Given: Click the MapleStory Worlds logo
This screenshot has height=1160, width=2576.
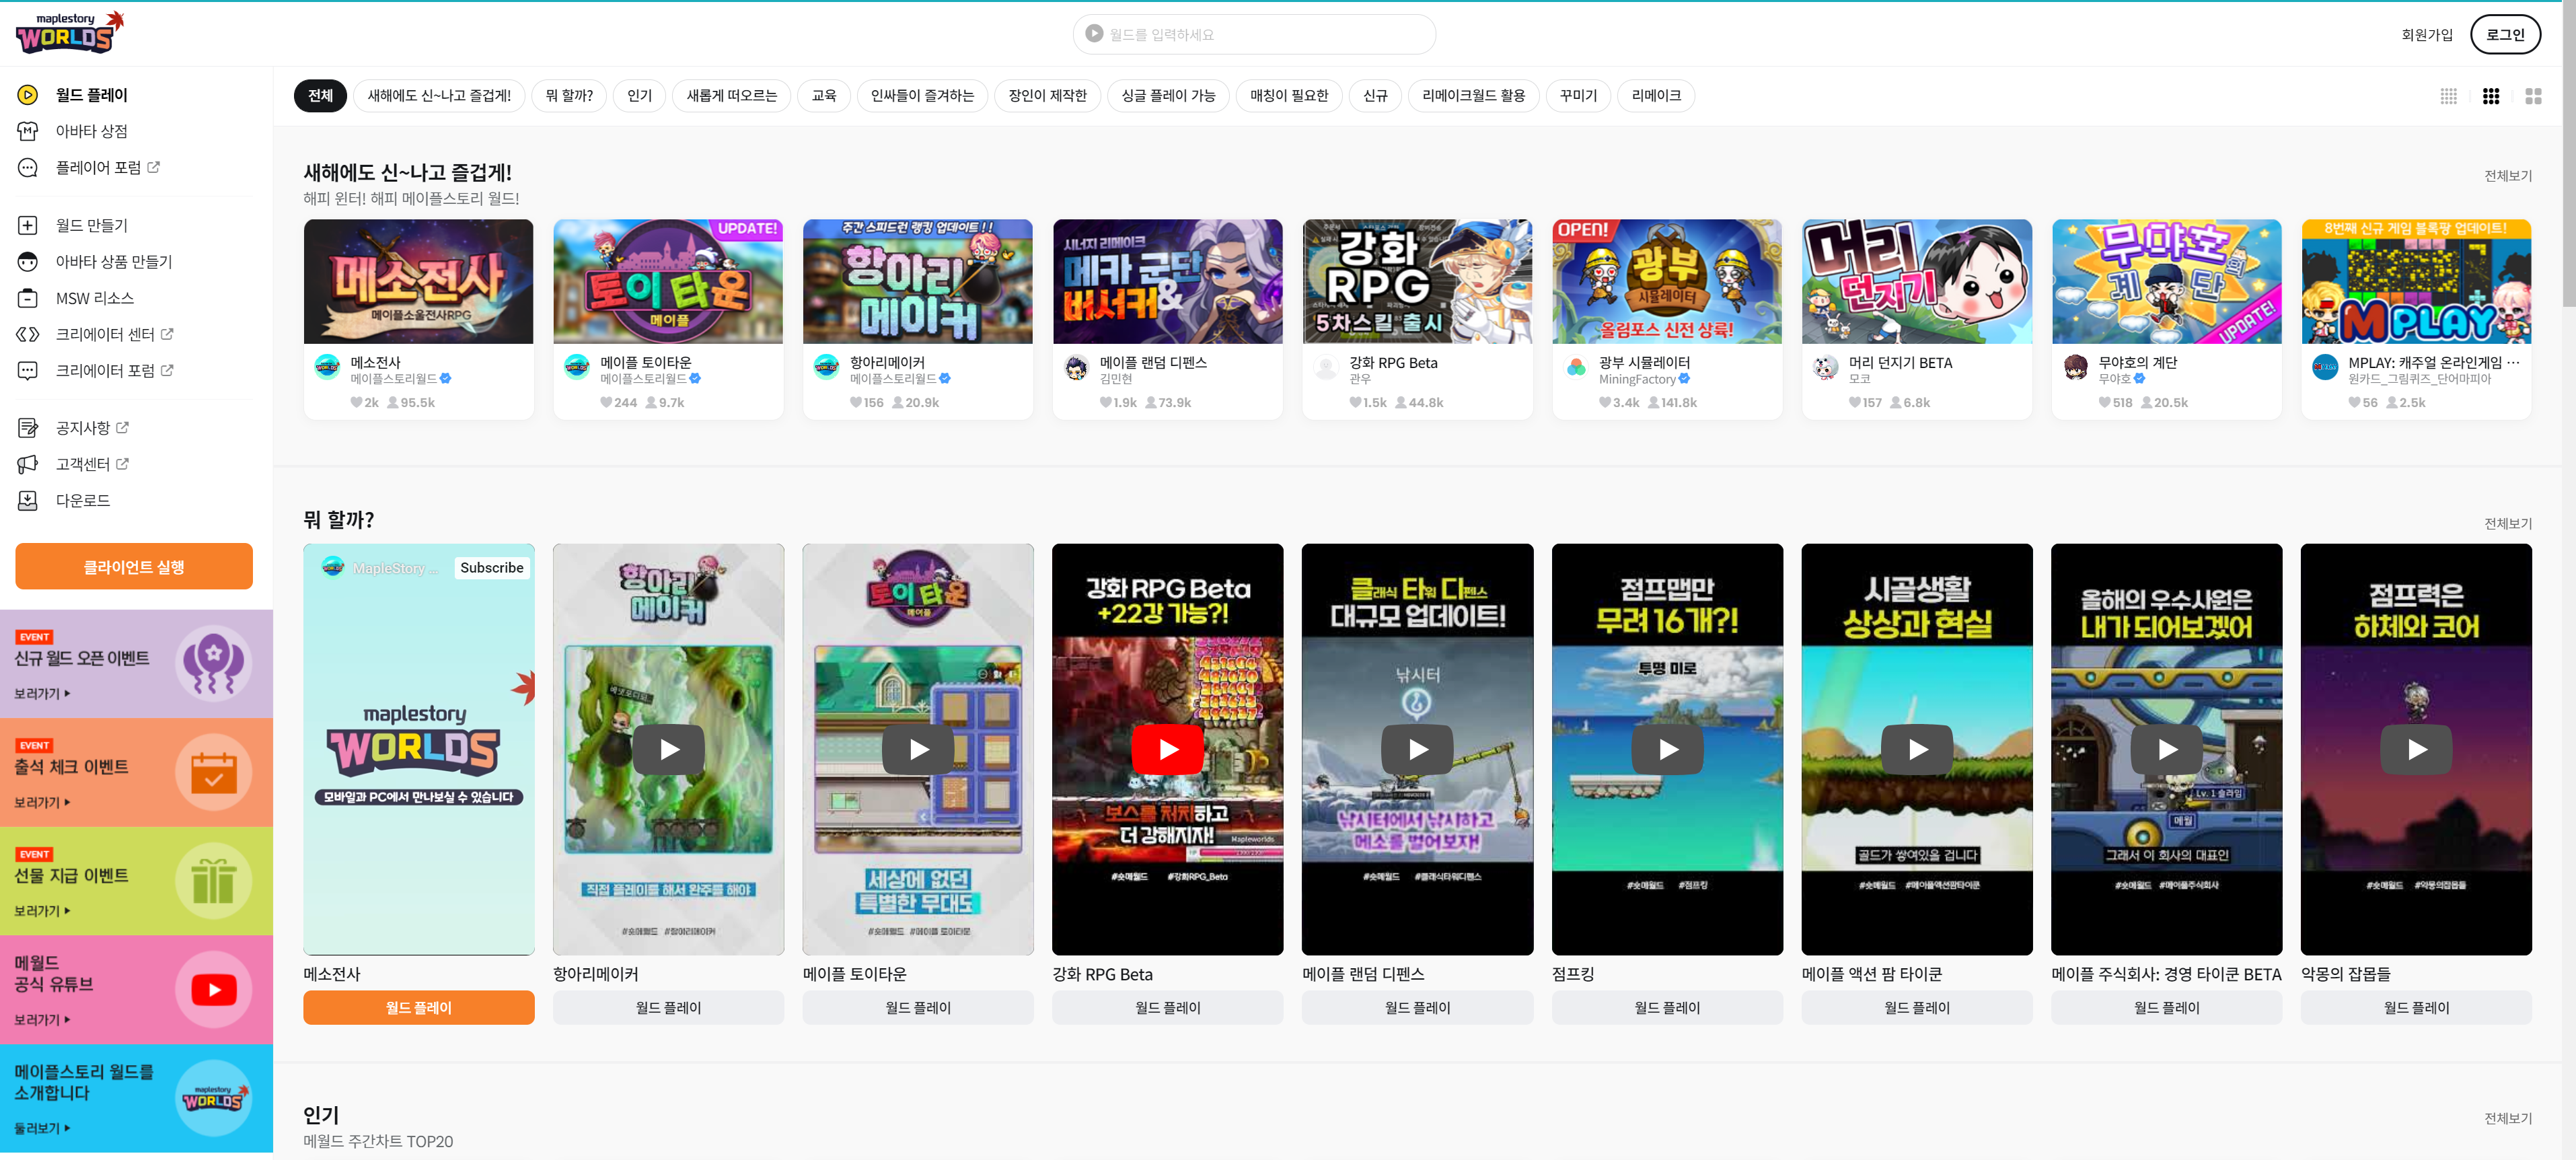Looking at the screenshot, I should point(69,33).
